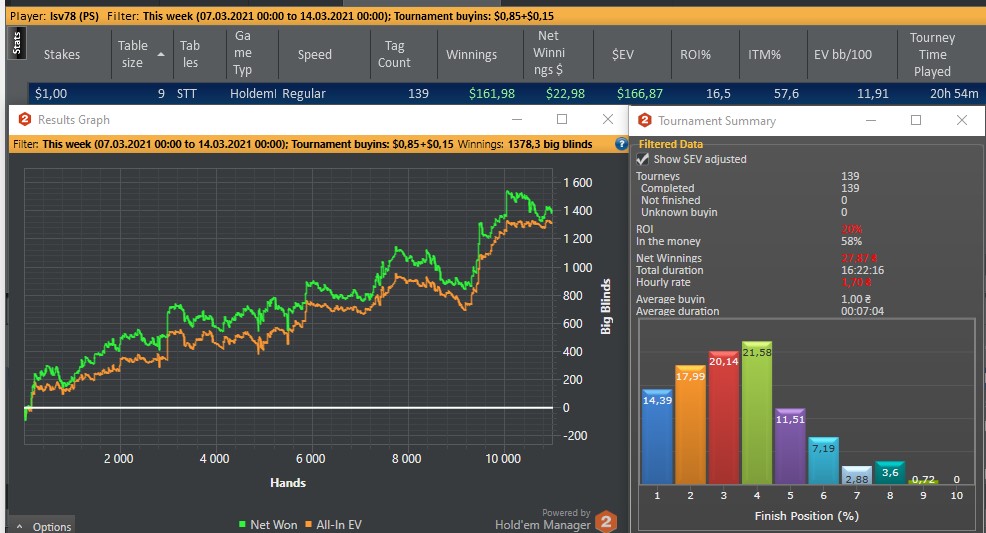The height and width of the screenshot is (533, 986).
Task: Sort by Tables column header
Action: (189, 54)
